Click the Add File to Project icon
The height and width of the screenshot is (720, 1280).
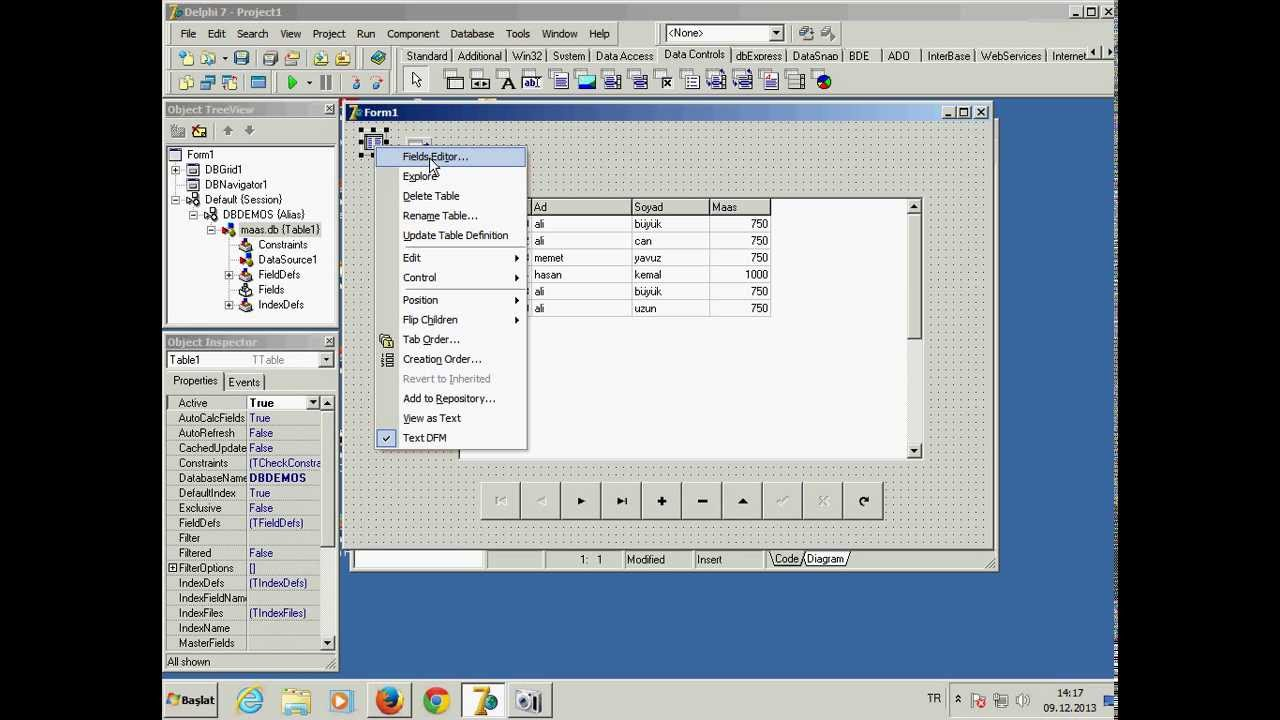(321, 58)
